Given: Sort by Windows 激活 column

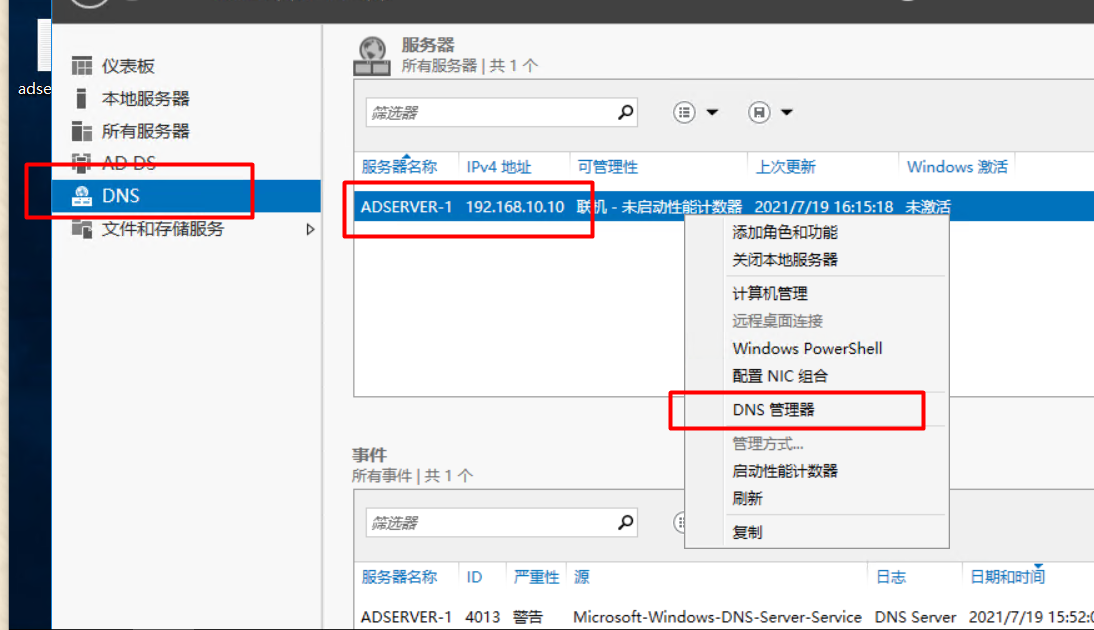Looking at the screenshot, I should [957, 167].
